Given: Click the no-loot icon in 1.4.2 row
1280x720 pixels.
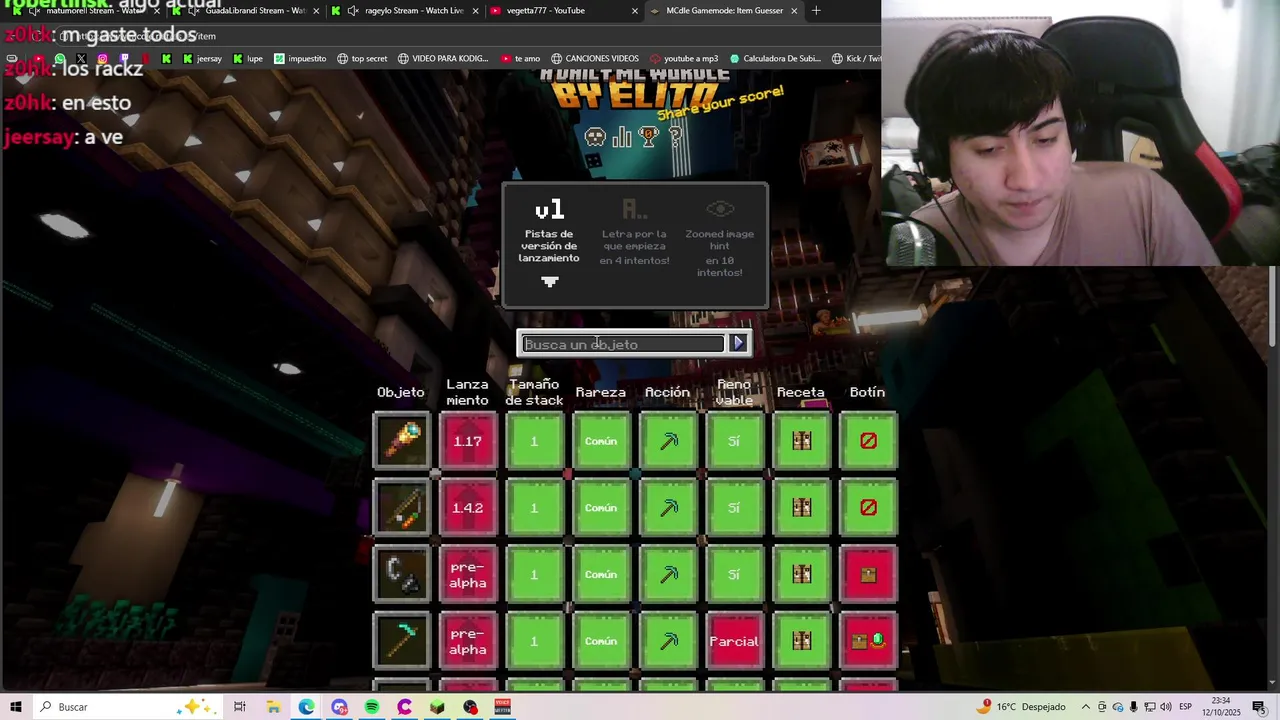Looking at the screenshot, I should [868, 508].
